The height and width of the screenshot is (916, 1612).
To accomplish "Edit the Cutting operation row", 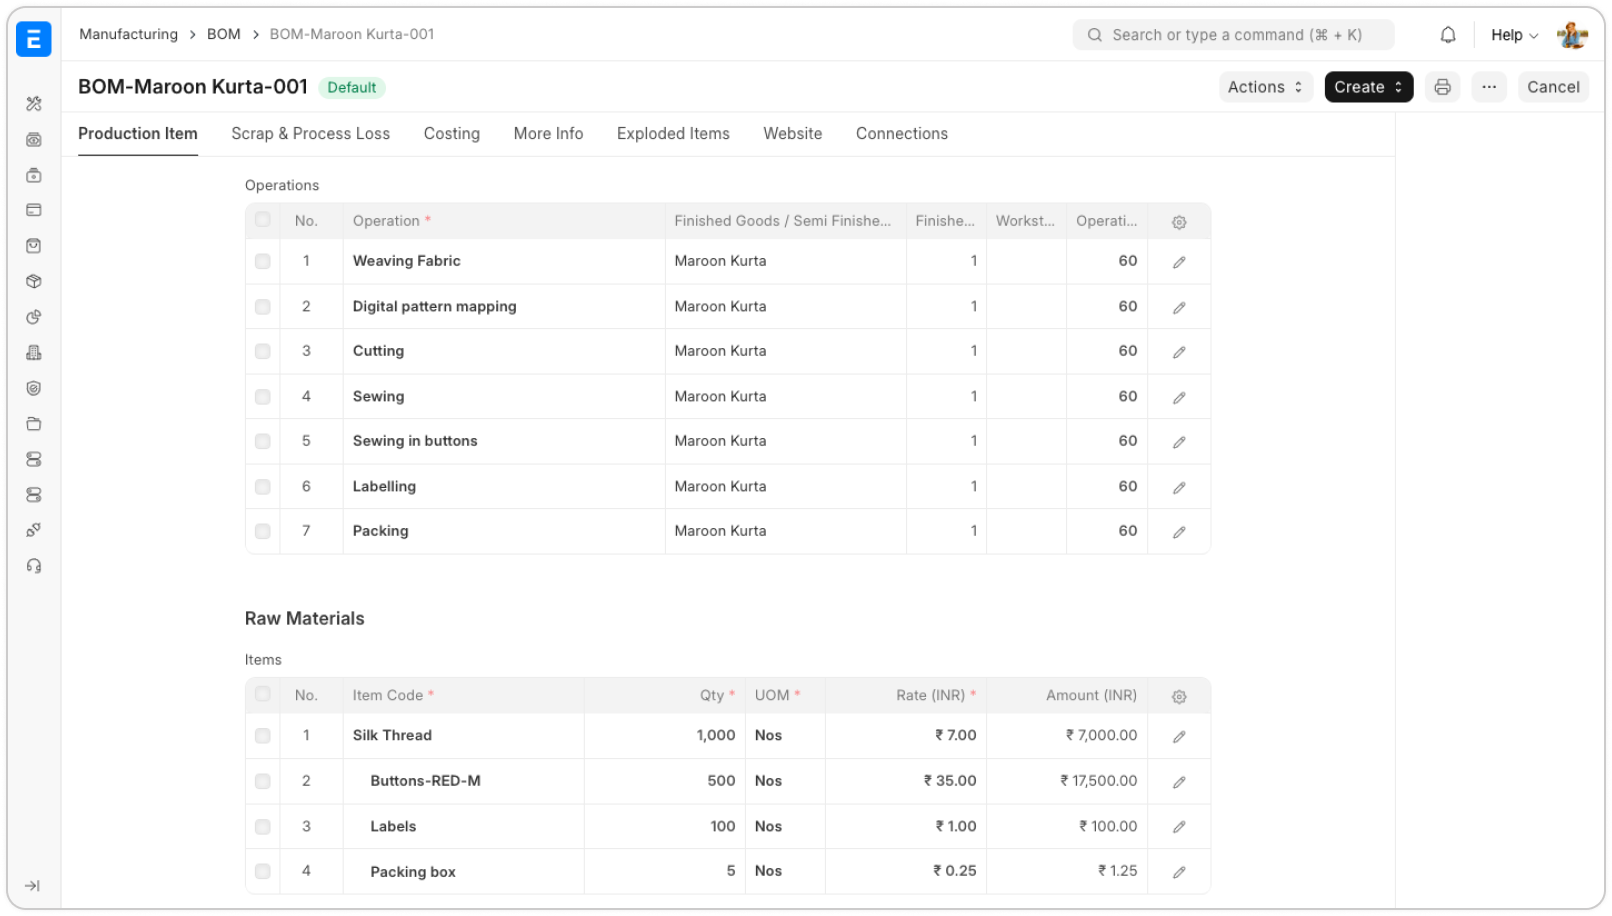I will (x=1179, y=352).
